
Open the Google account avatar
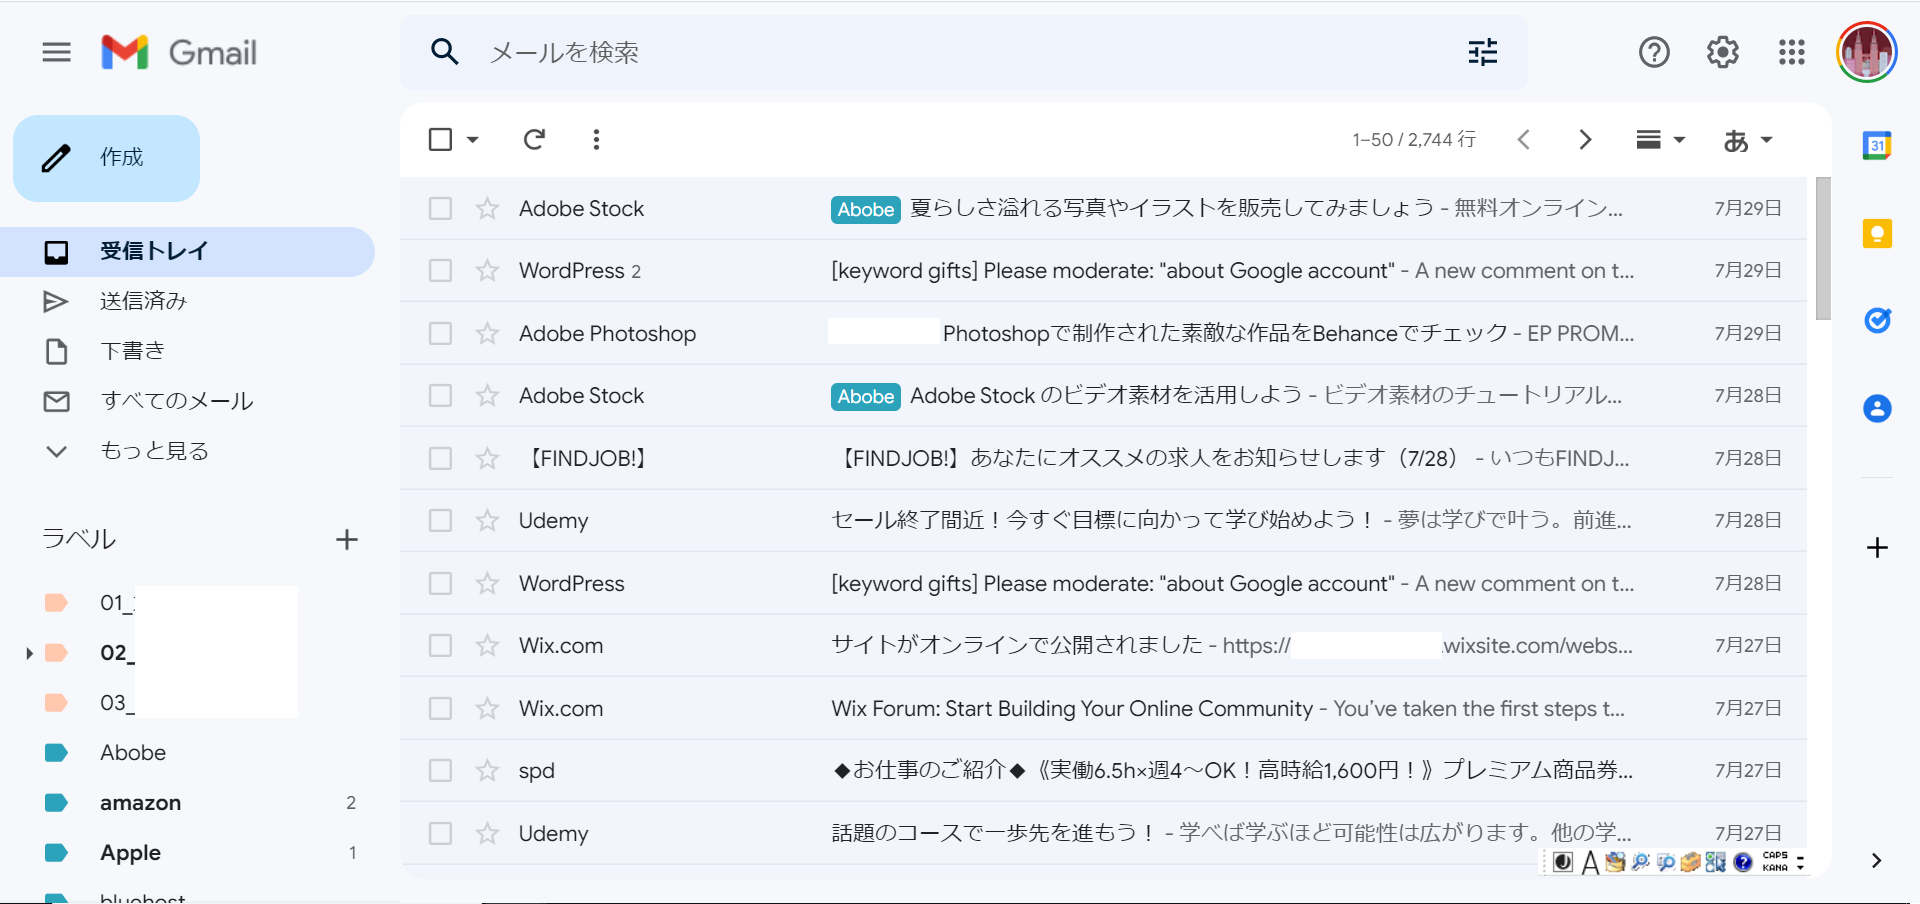pyautogui.click(x=1866, y=52)
